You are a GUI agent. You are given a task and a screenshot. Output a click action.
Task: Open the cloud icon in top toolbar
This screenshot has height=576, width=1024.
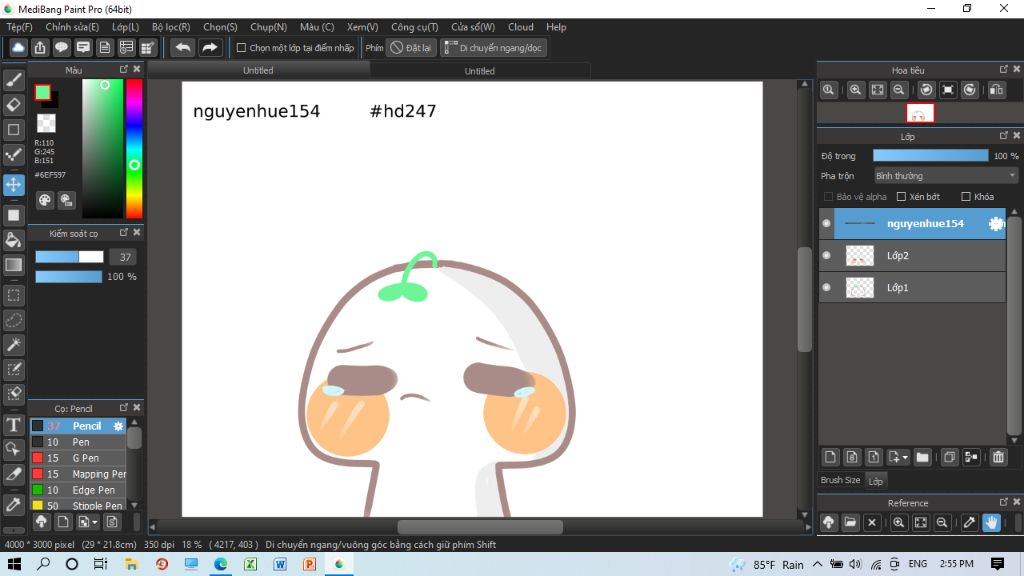pyautogui.click(x=18, y=48)
